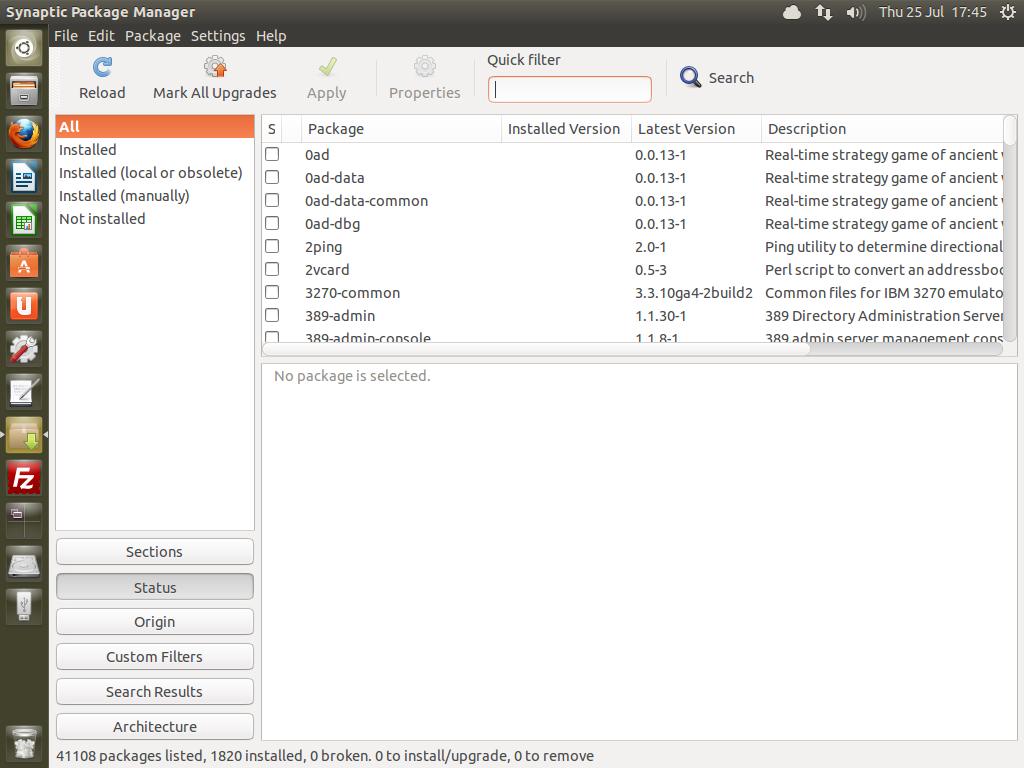Sort by Installed Version column header

coord(564,129)
